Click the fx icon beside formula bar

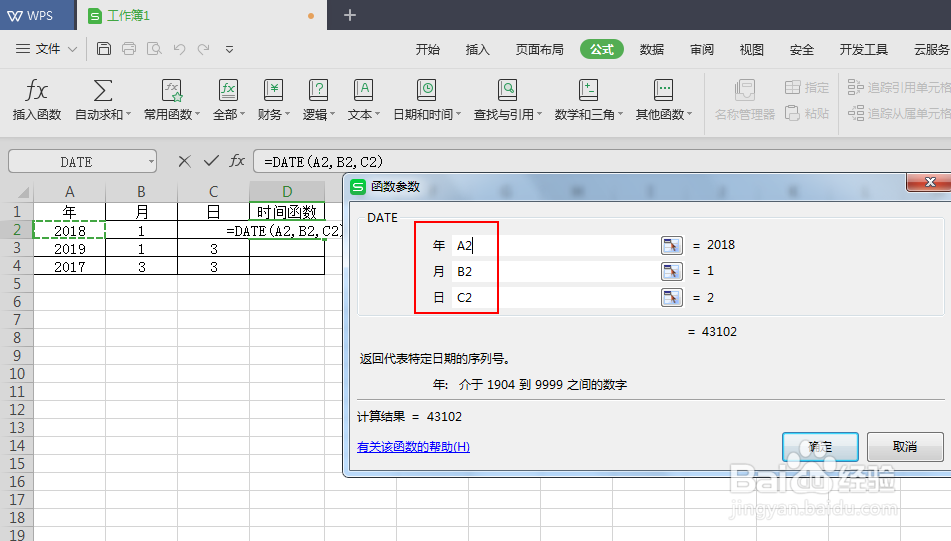pyautogui.click(x=237, y=161)
